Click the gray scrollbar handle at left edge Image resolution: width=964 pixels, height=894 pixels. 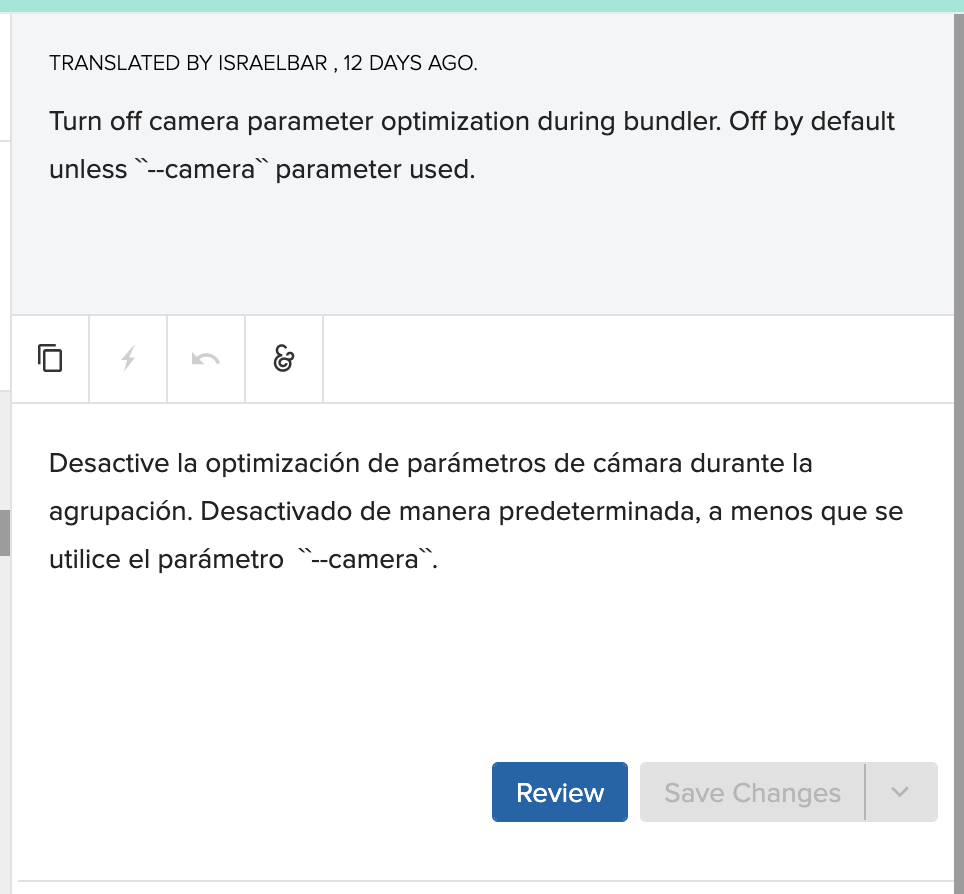[4, 532]
